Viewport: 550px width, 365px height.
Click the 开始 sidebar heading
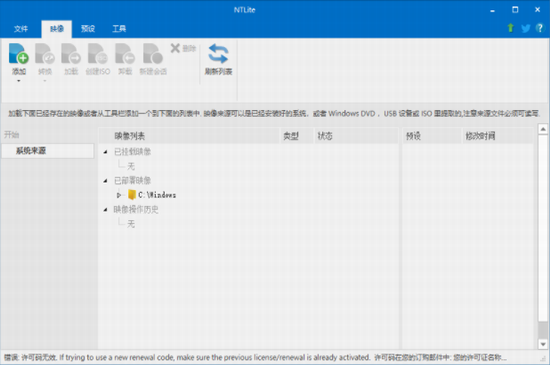(12, 135)
